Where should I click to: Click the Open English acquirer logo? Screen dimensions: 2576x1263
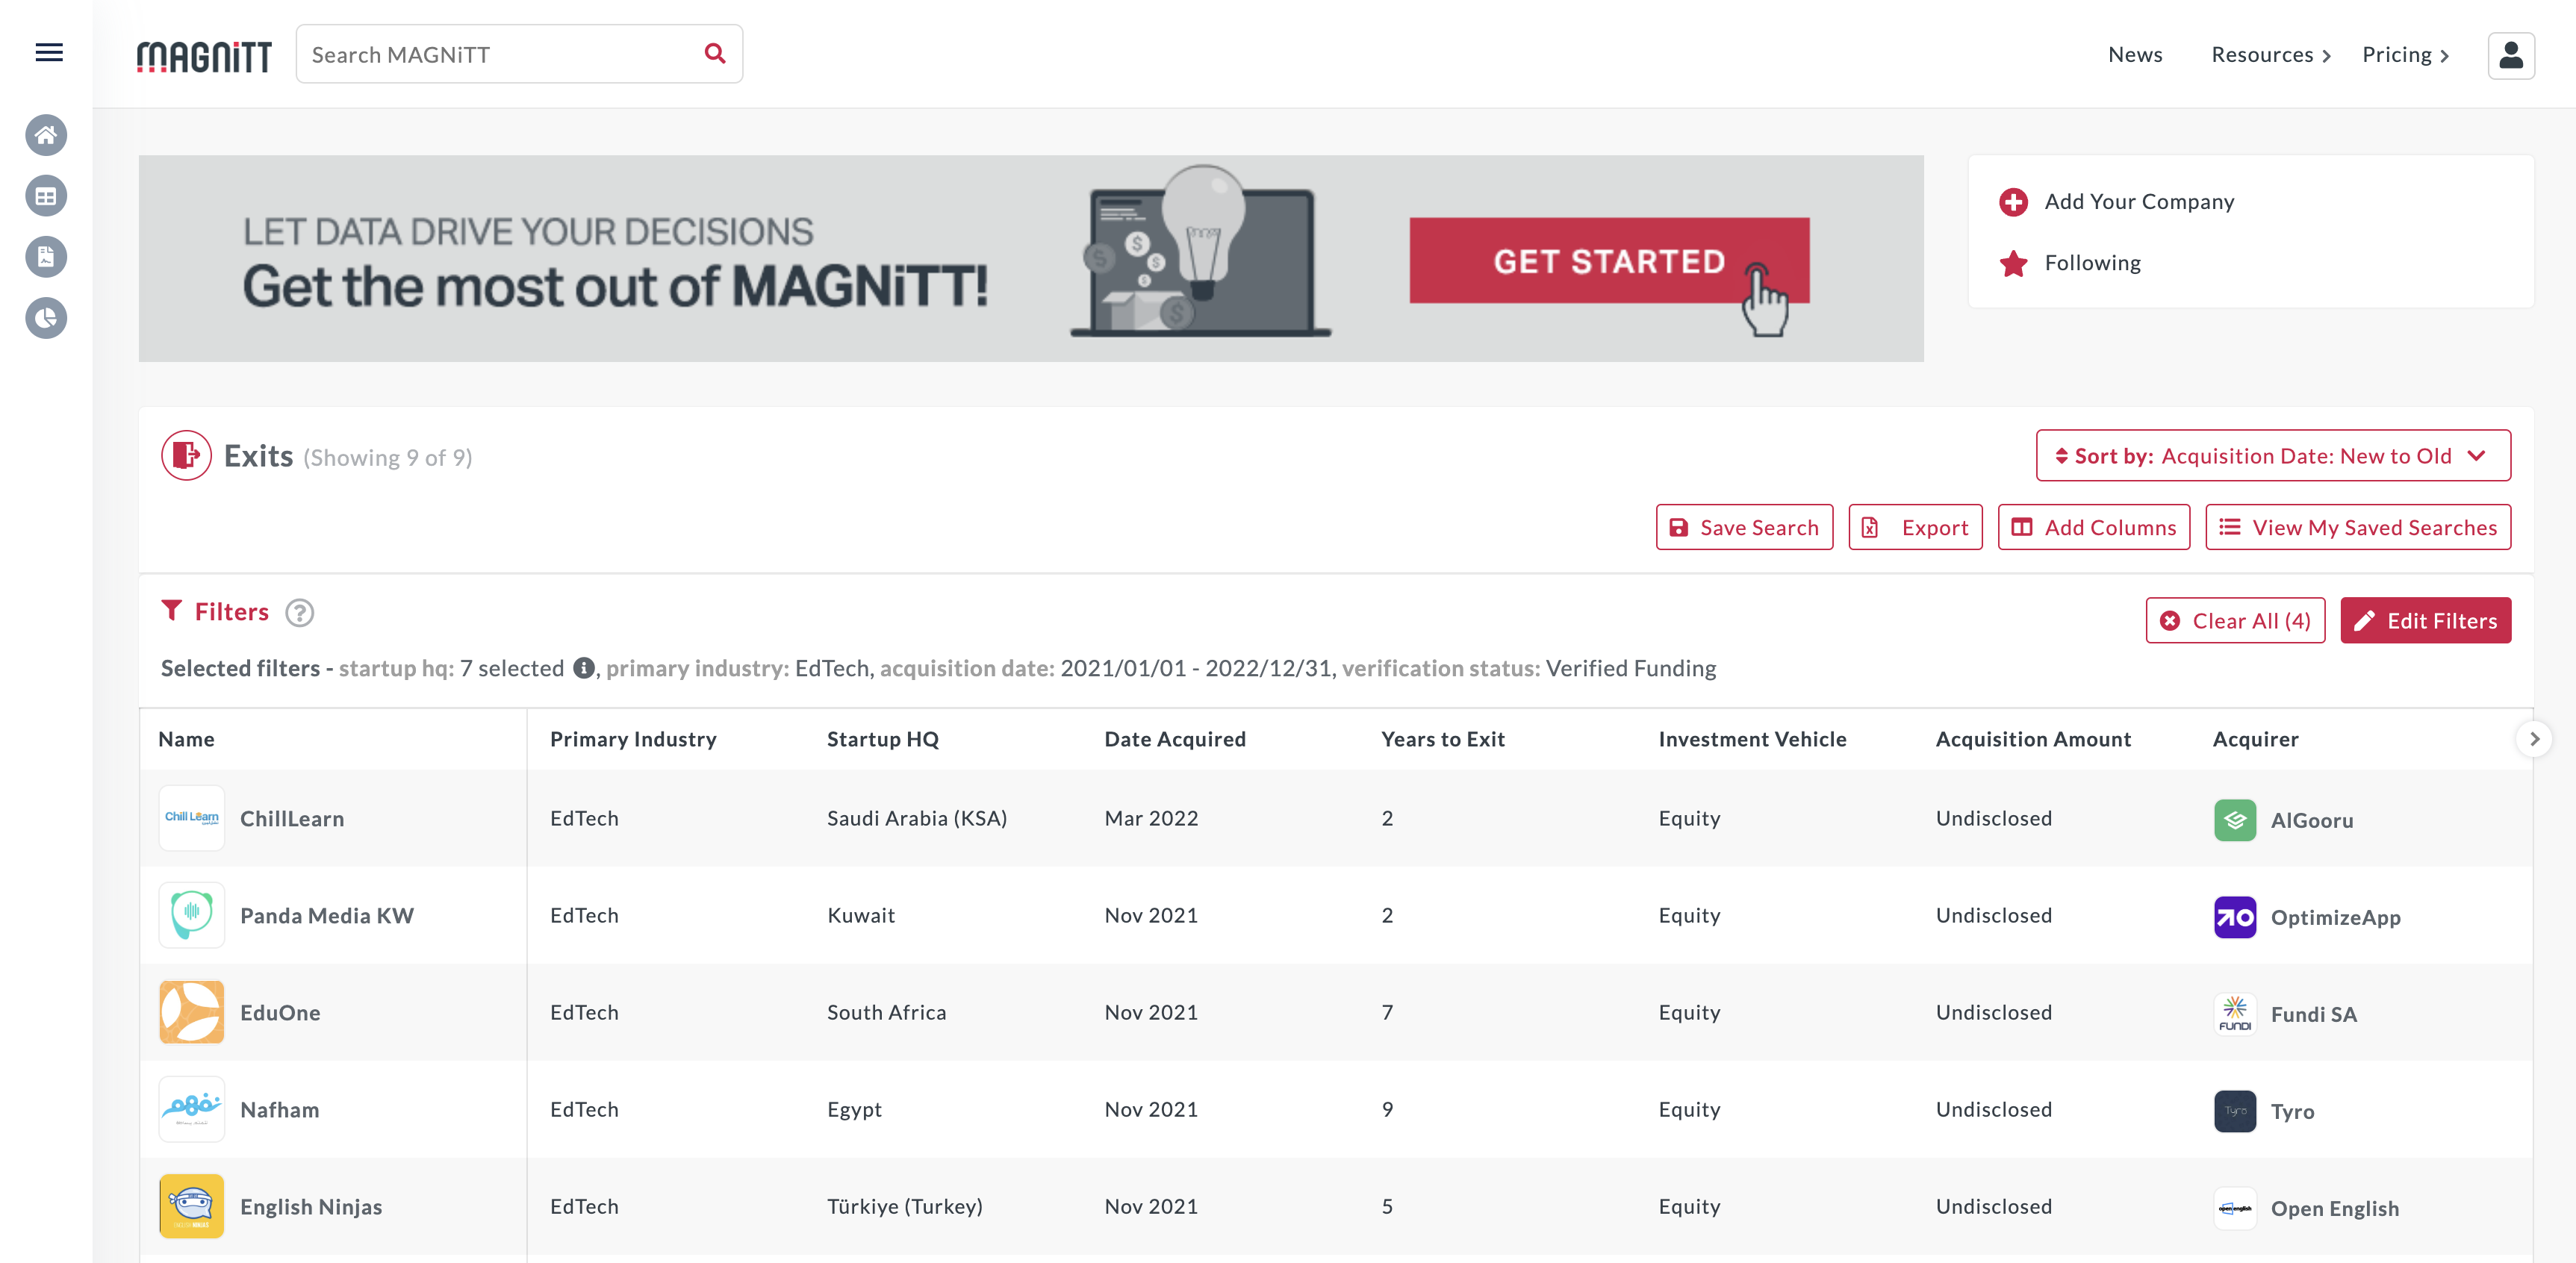tap(2234, 1208)
